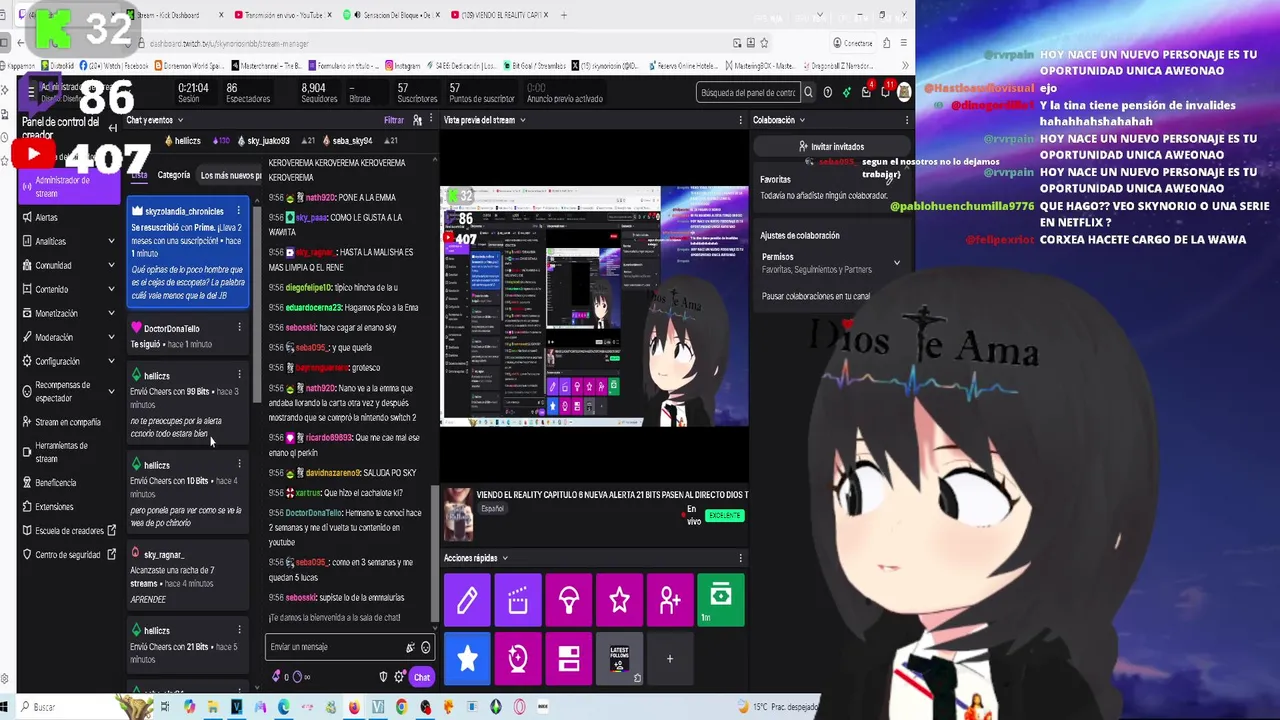The image size is (1280, 720).
Task: Click Conectarse button in browser toolbar
Action: (853, 43)
